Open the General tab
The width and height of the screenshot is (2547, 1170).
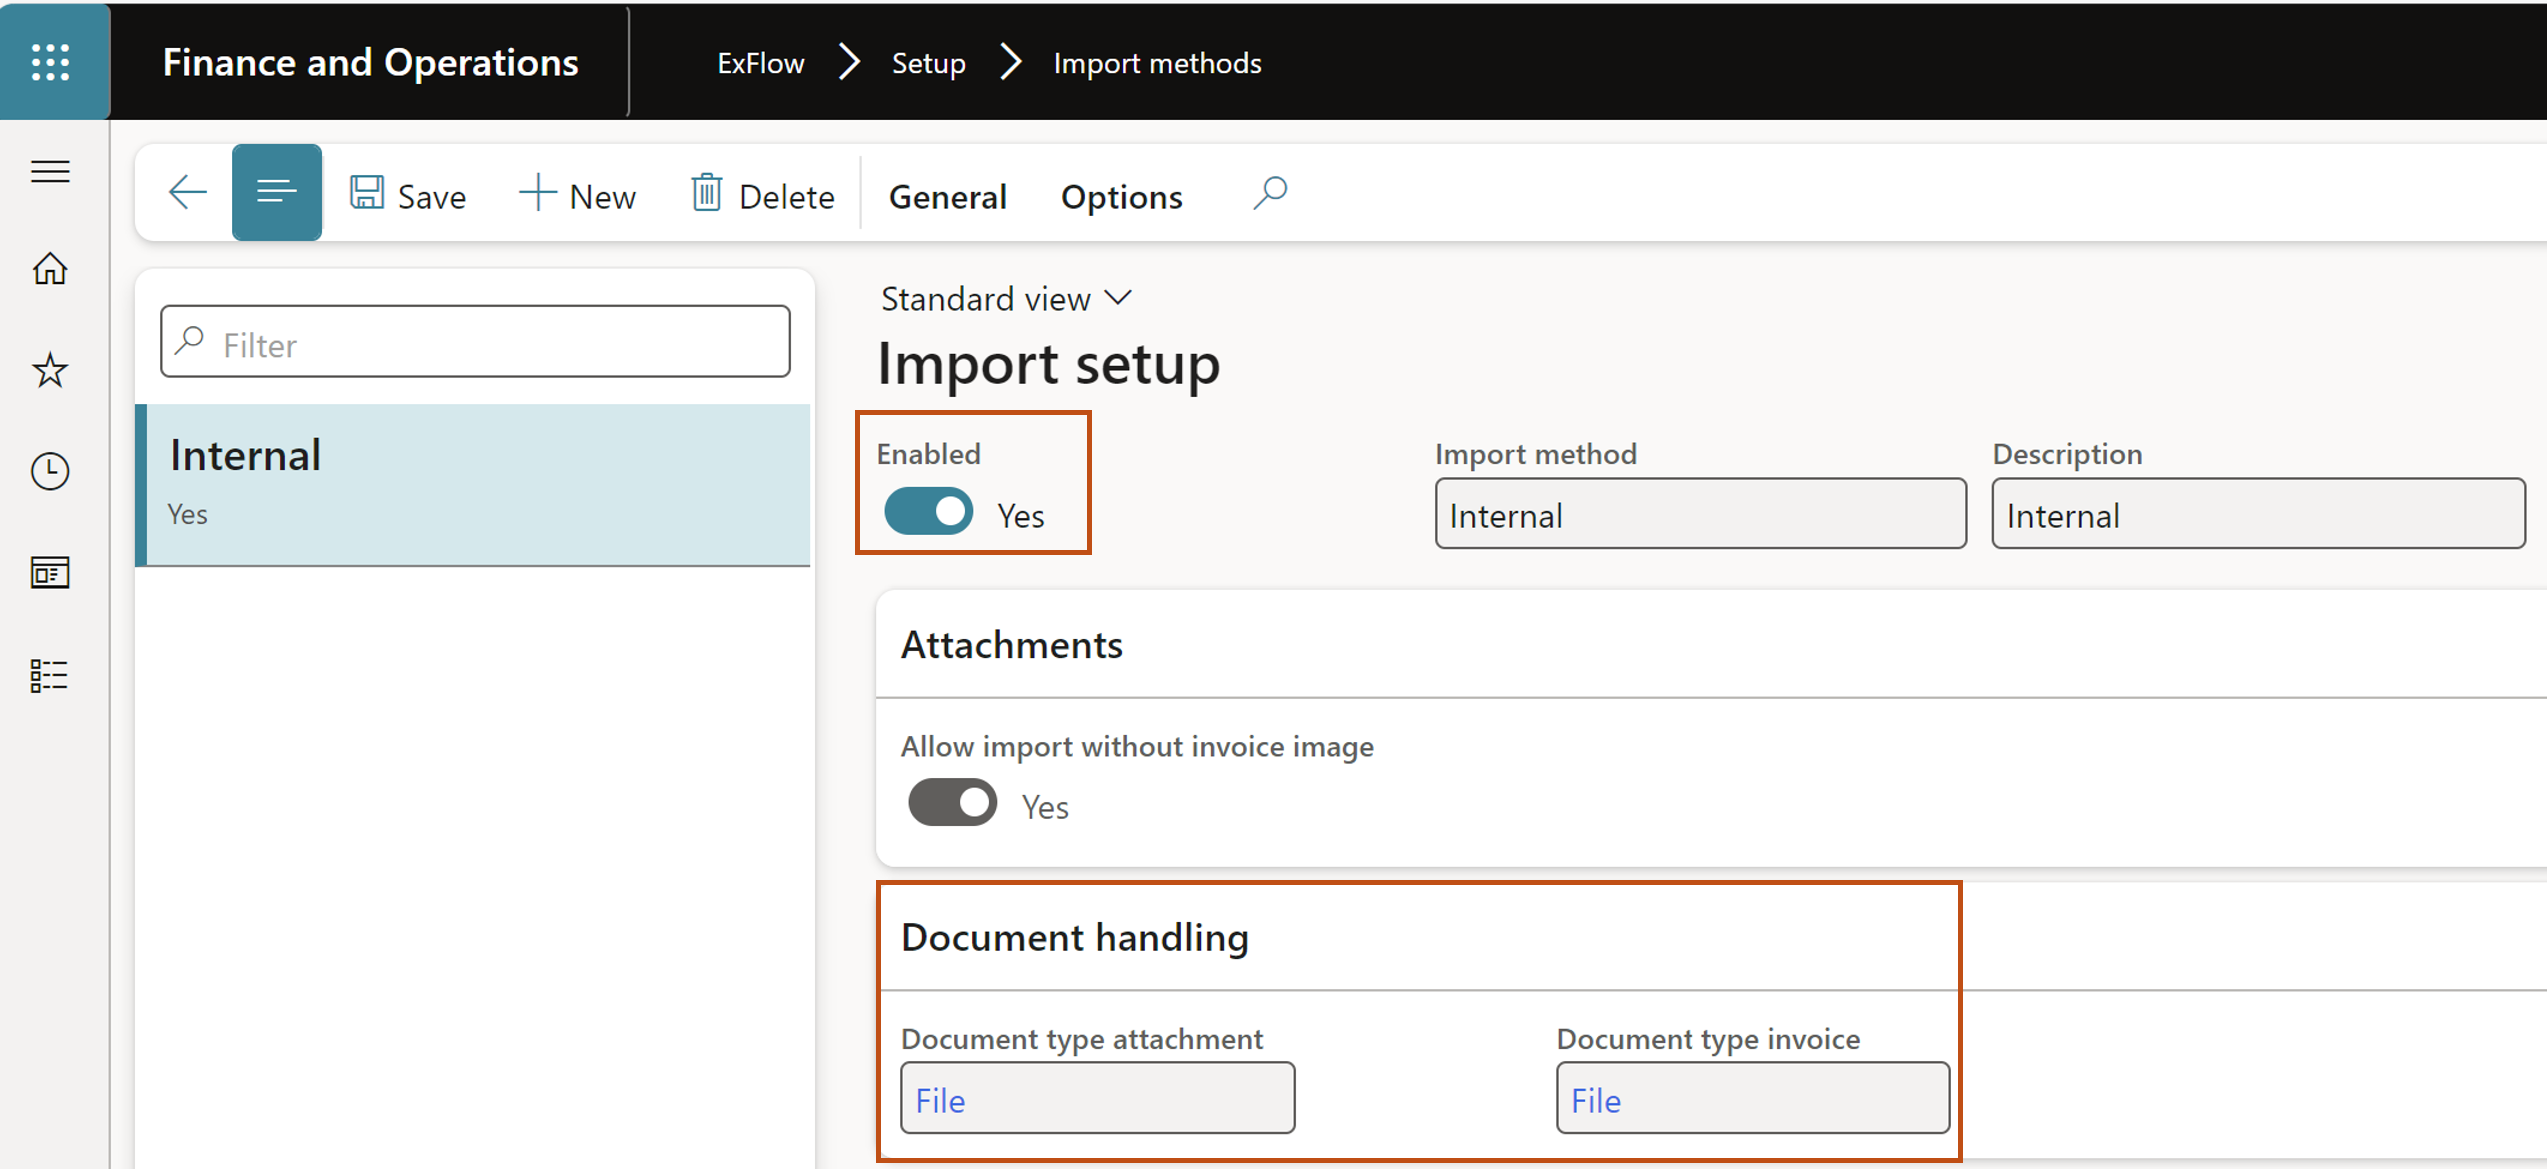[948, 197]
